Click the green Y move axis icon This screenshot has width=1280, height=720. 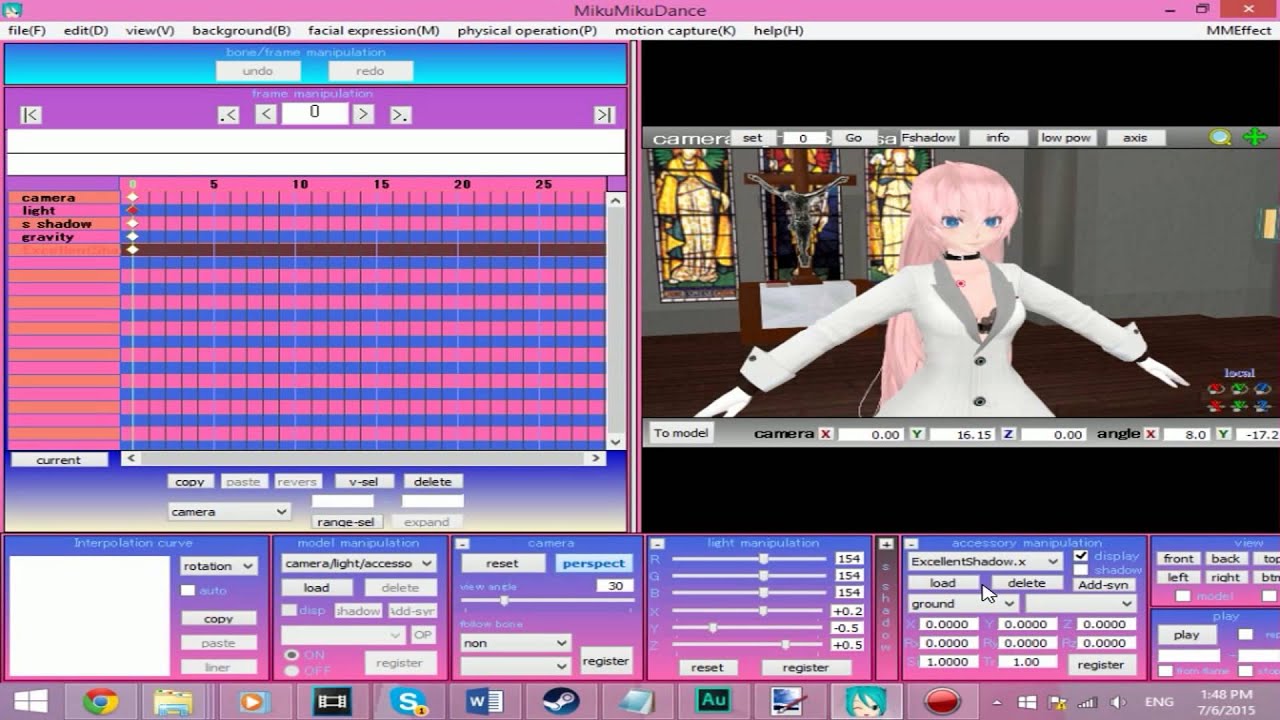pos(1239,405)
